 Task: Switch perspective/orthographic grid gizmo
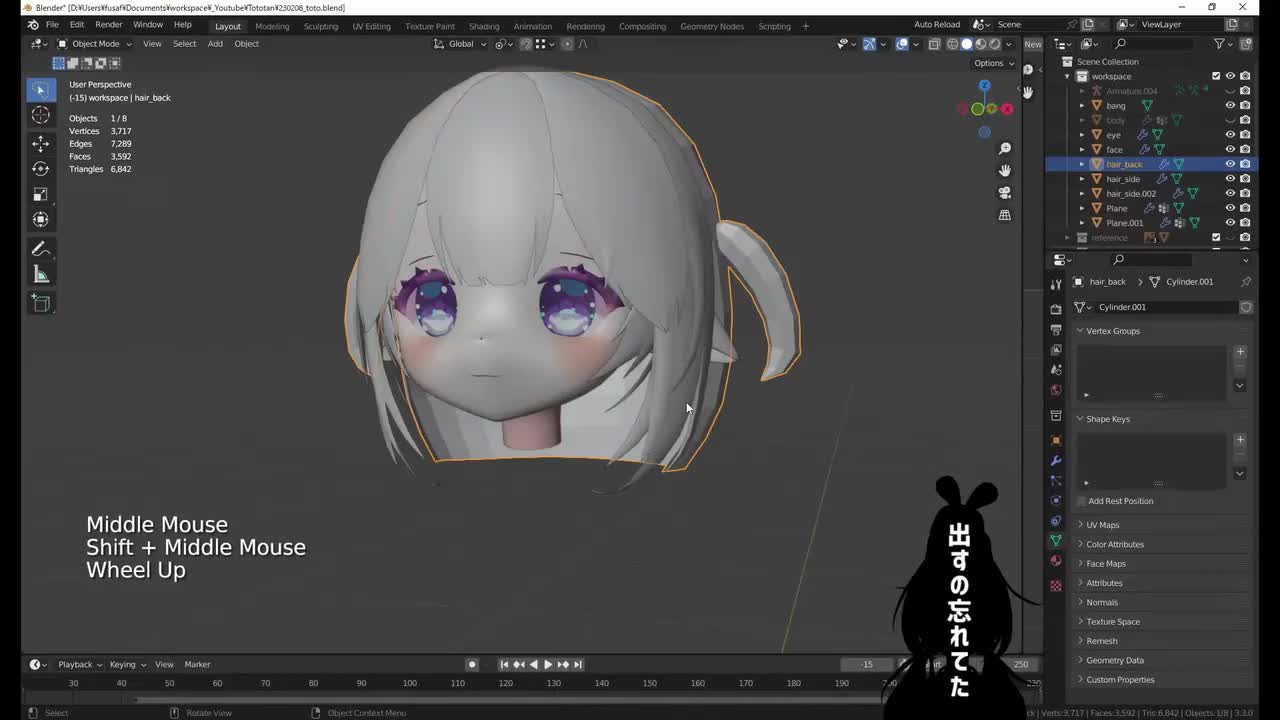coord(1005,214)
